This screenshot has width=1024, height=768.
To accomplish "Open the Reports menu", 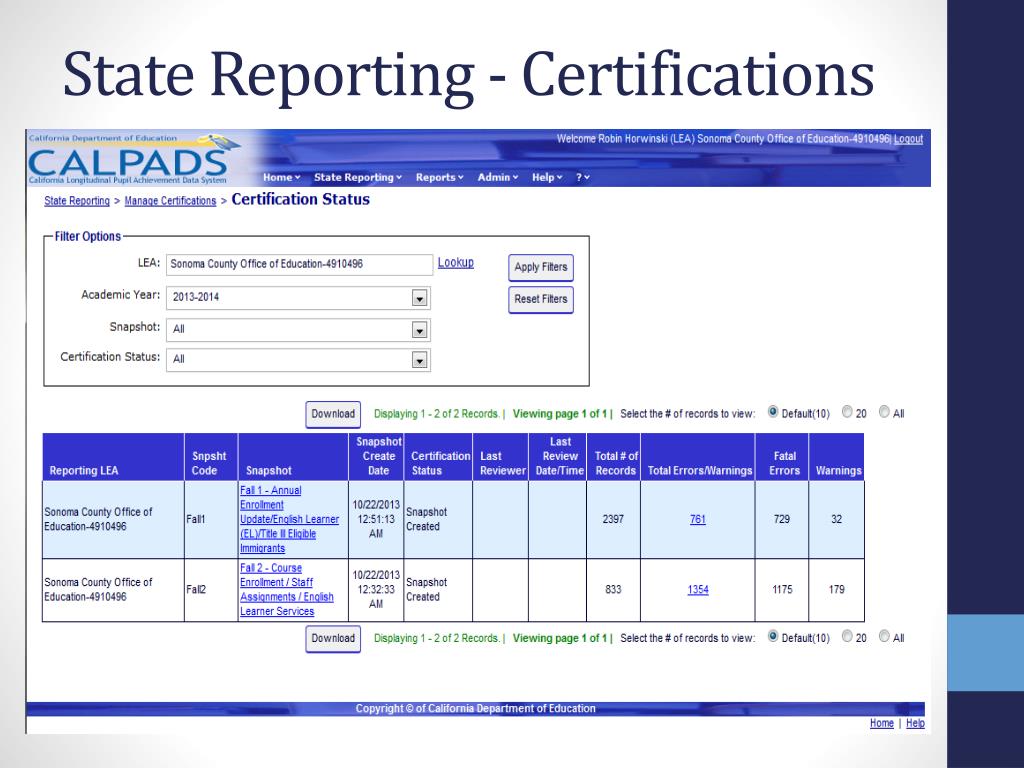I will 440,177.
